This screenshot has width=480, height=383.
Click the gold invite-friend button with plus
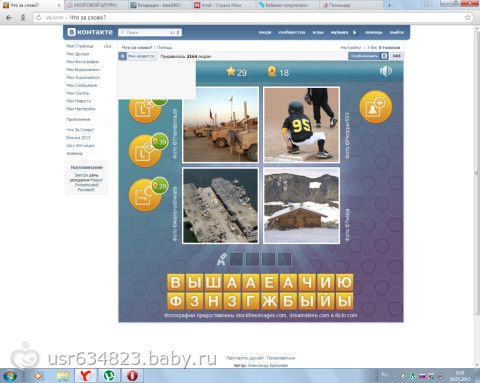pyautogui.click(x=376, y=107)
